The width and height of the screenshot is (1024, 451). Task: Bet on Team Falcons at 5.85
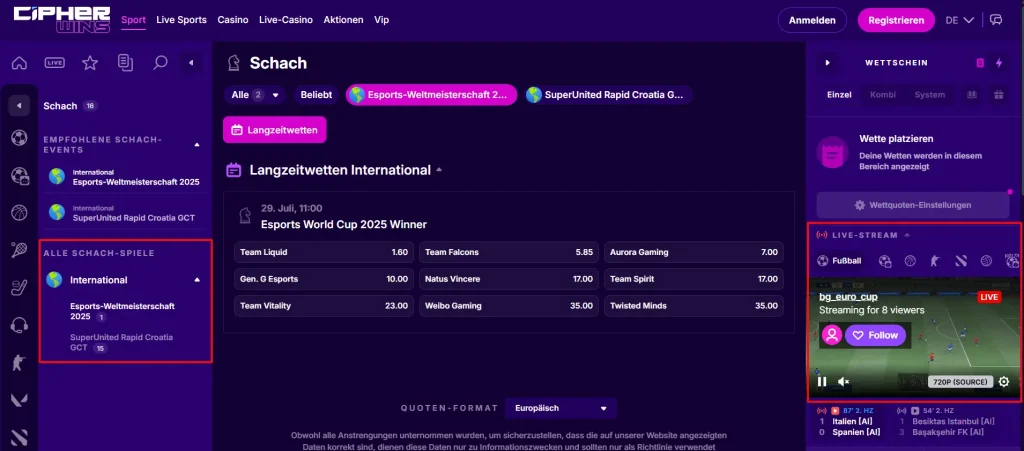[x=509, y=252]
